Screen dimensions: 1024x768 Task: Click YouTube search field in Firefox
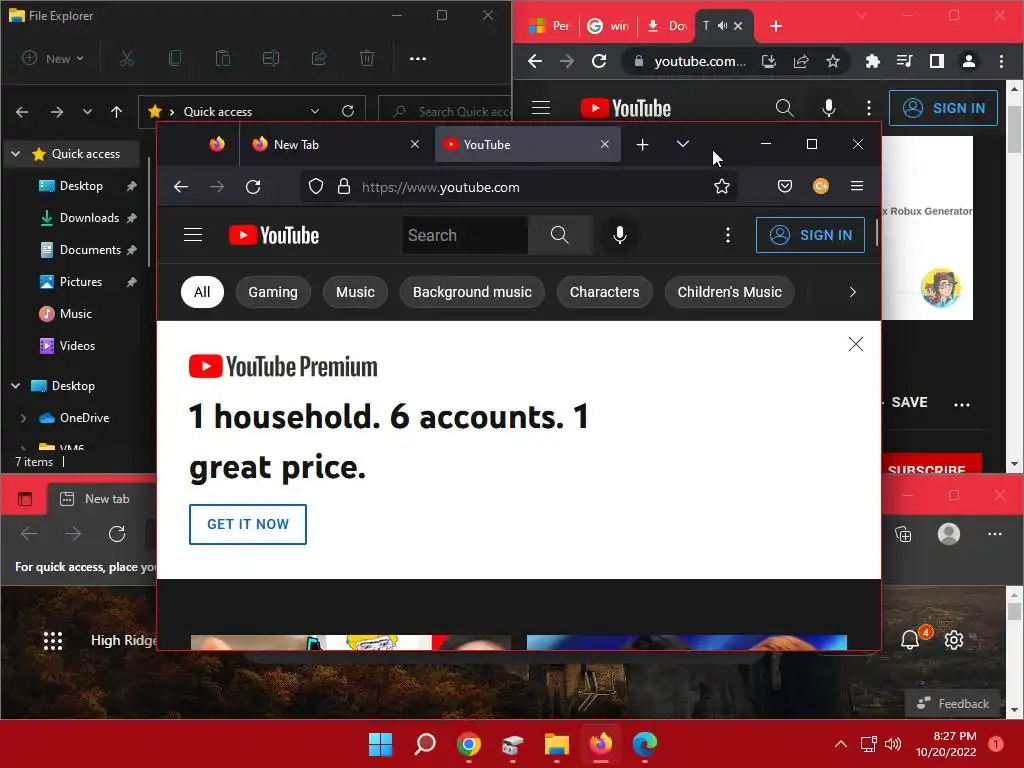coord(464,235)
